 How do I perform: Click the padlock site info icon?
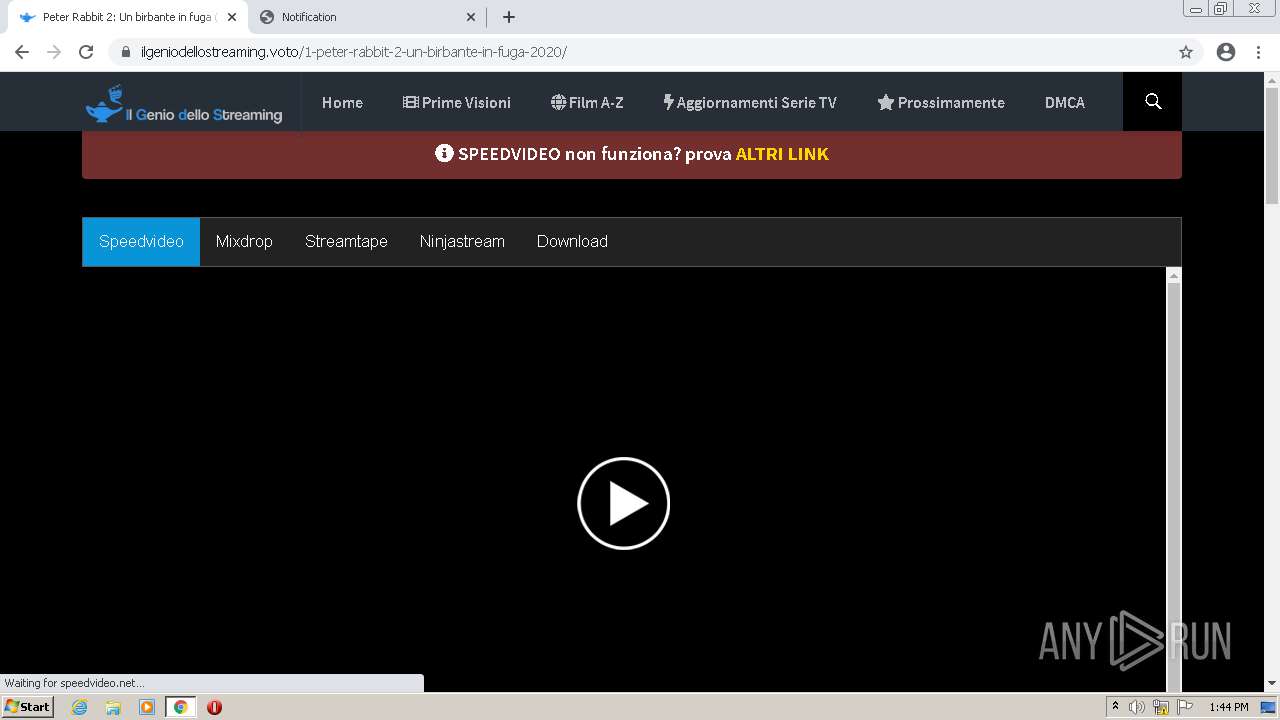coord(126,52)
